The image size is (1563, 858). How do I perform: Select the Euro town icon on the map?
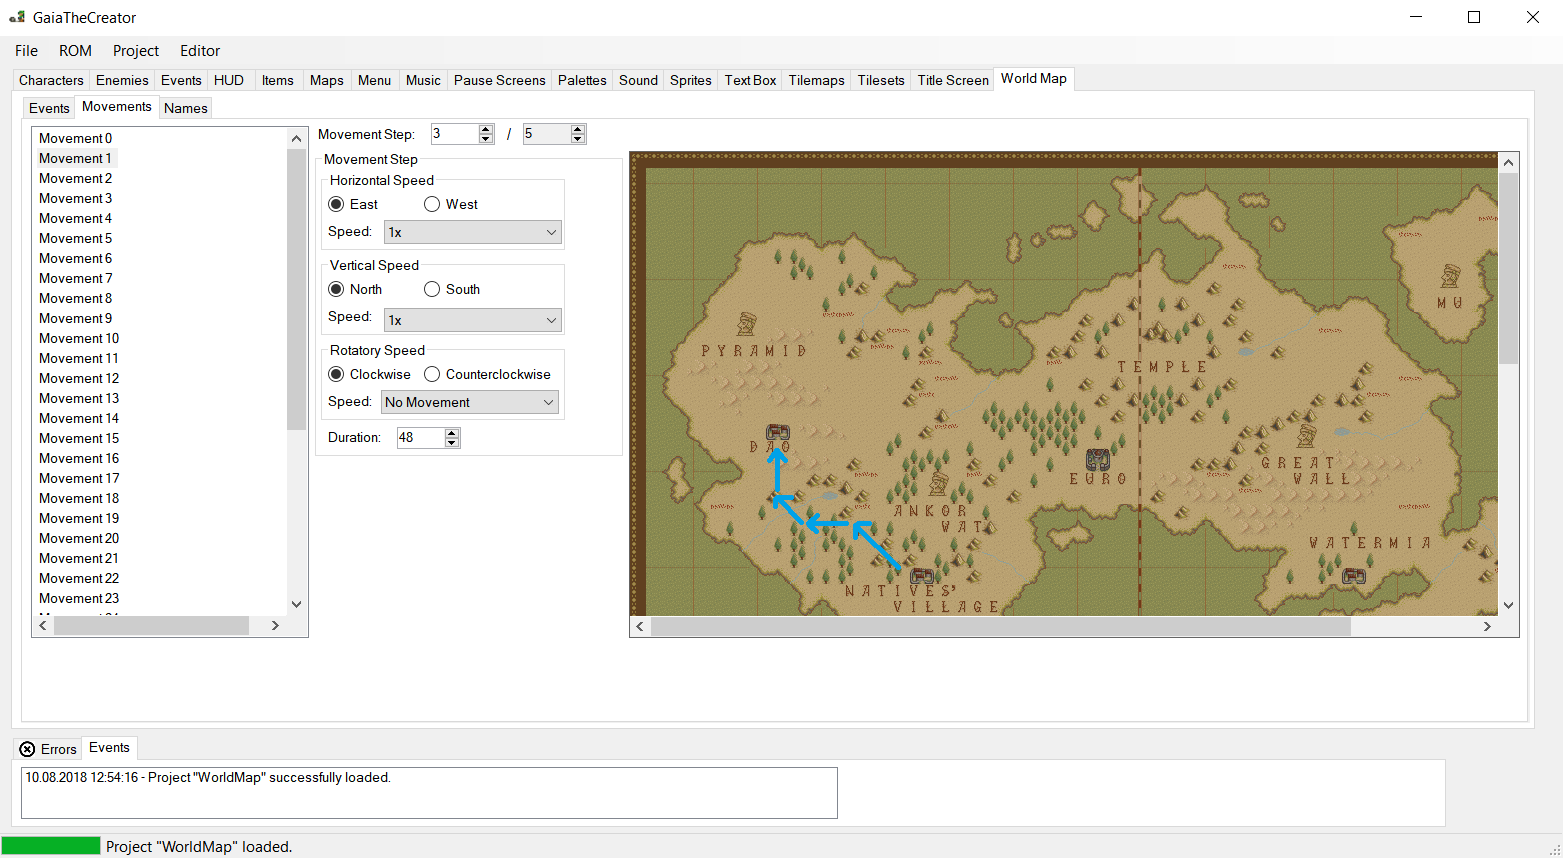[1097, 459]
